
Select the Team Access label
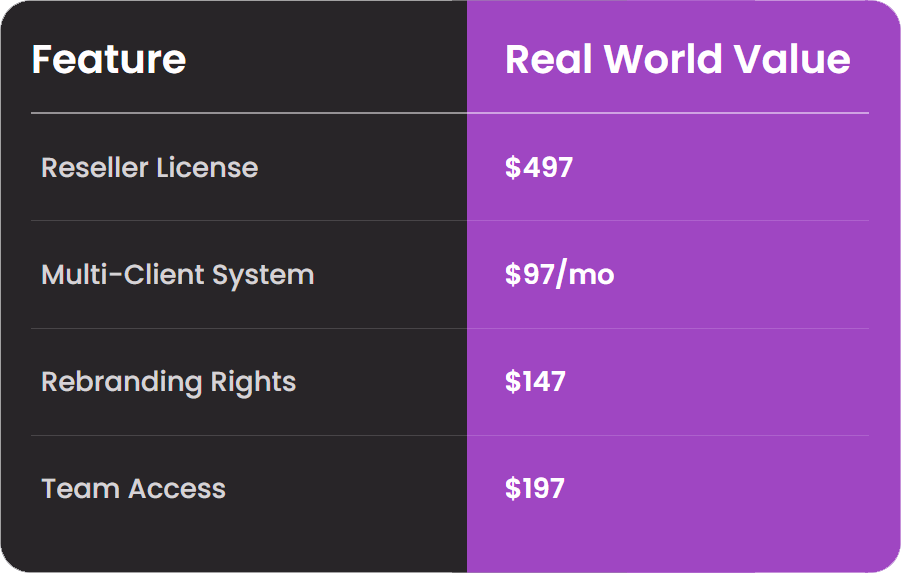point(133,489)
